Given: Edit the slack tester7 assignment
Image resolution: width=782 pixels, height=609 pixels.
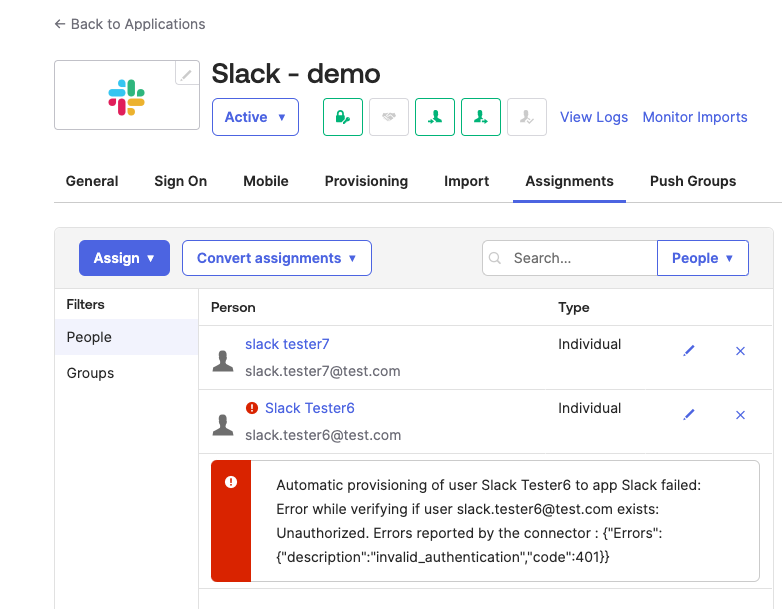Looking at the screenshot, I should (x=689, y=351).
